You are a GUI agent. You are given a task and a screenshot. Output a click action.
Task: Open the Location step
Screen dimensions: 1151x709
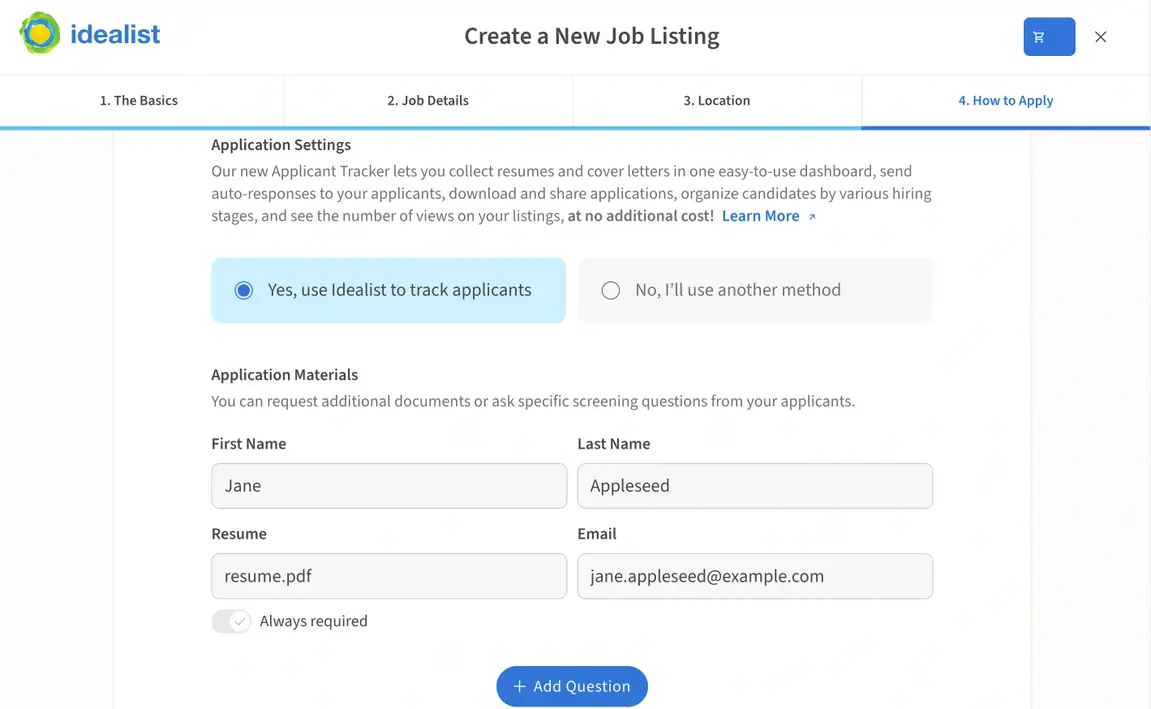(716, 101)
